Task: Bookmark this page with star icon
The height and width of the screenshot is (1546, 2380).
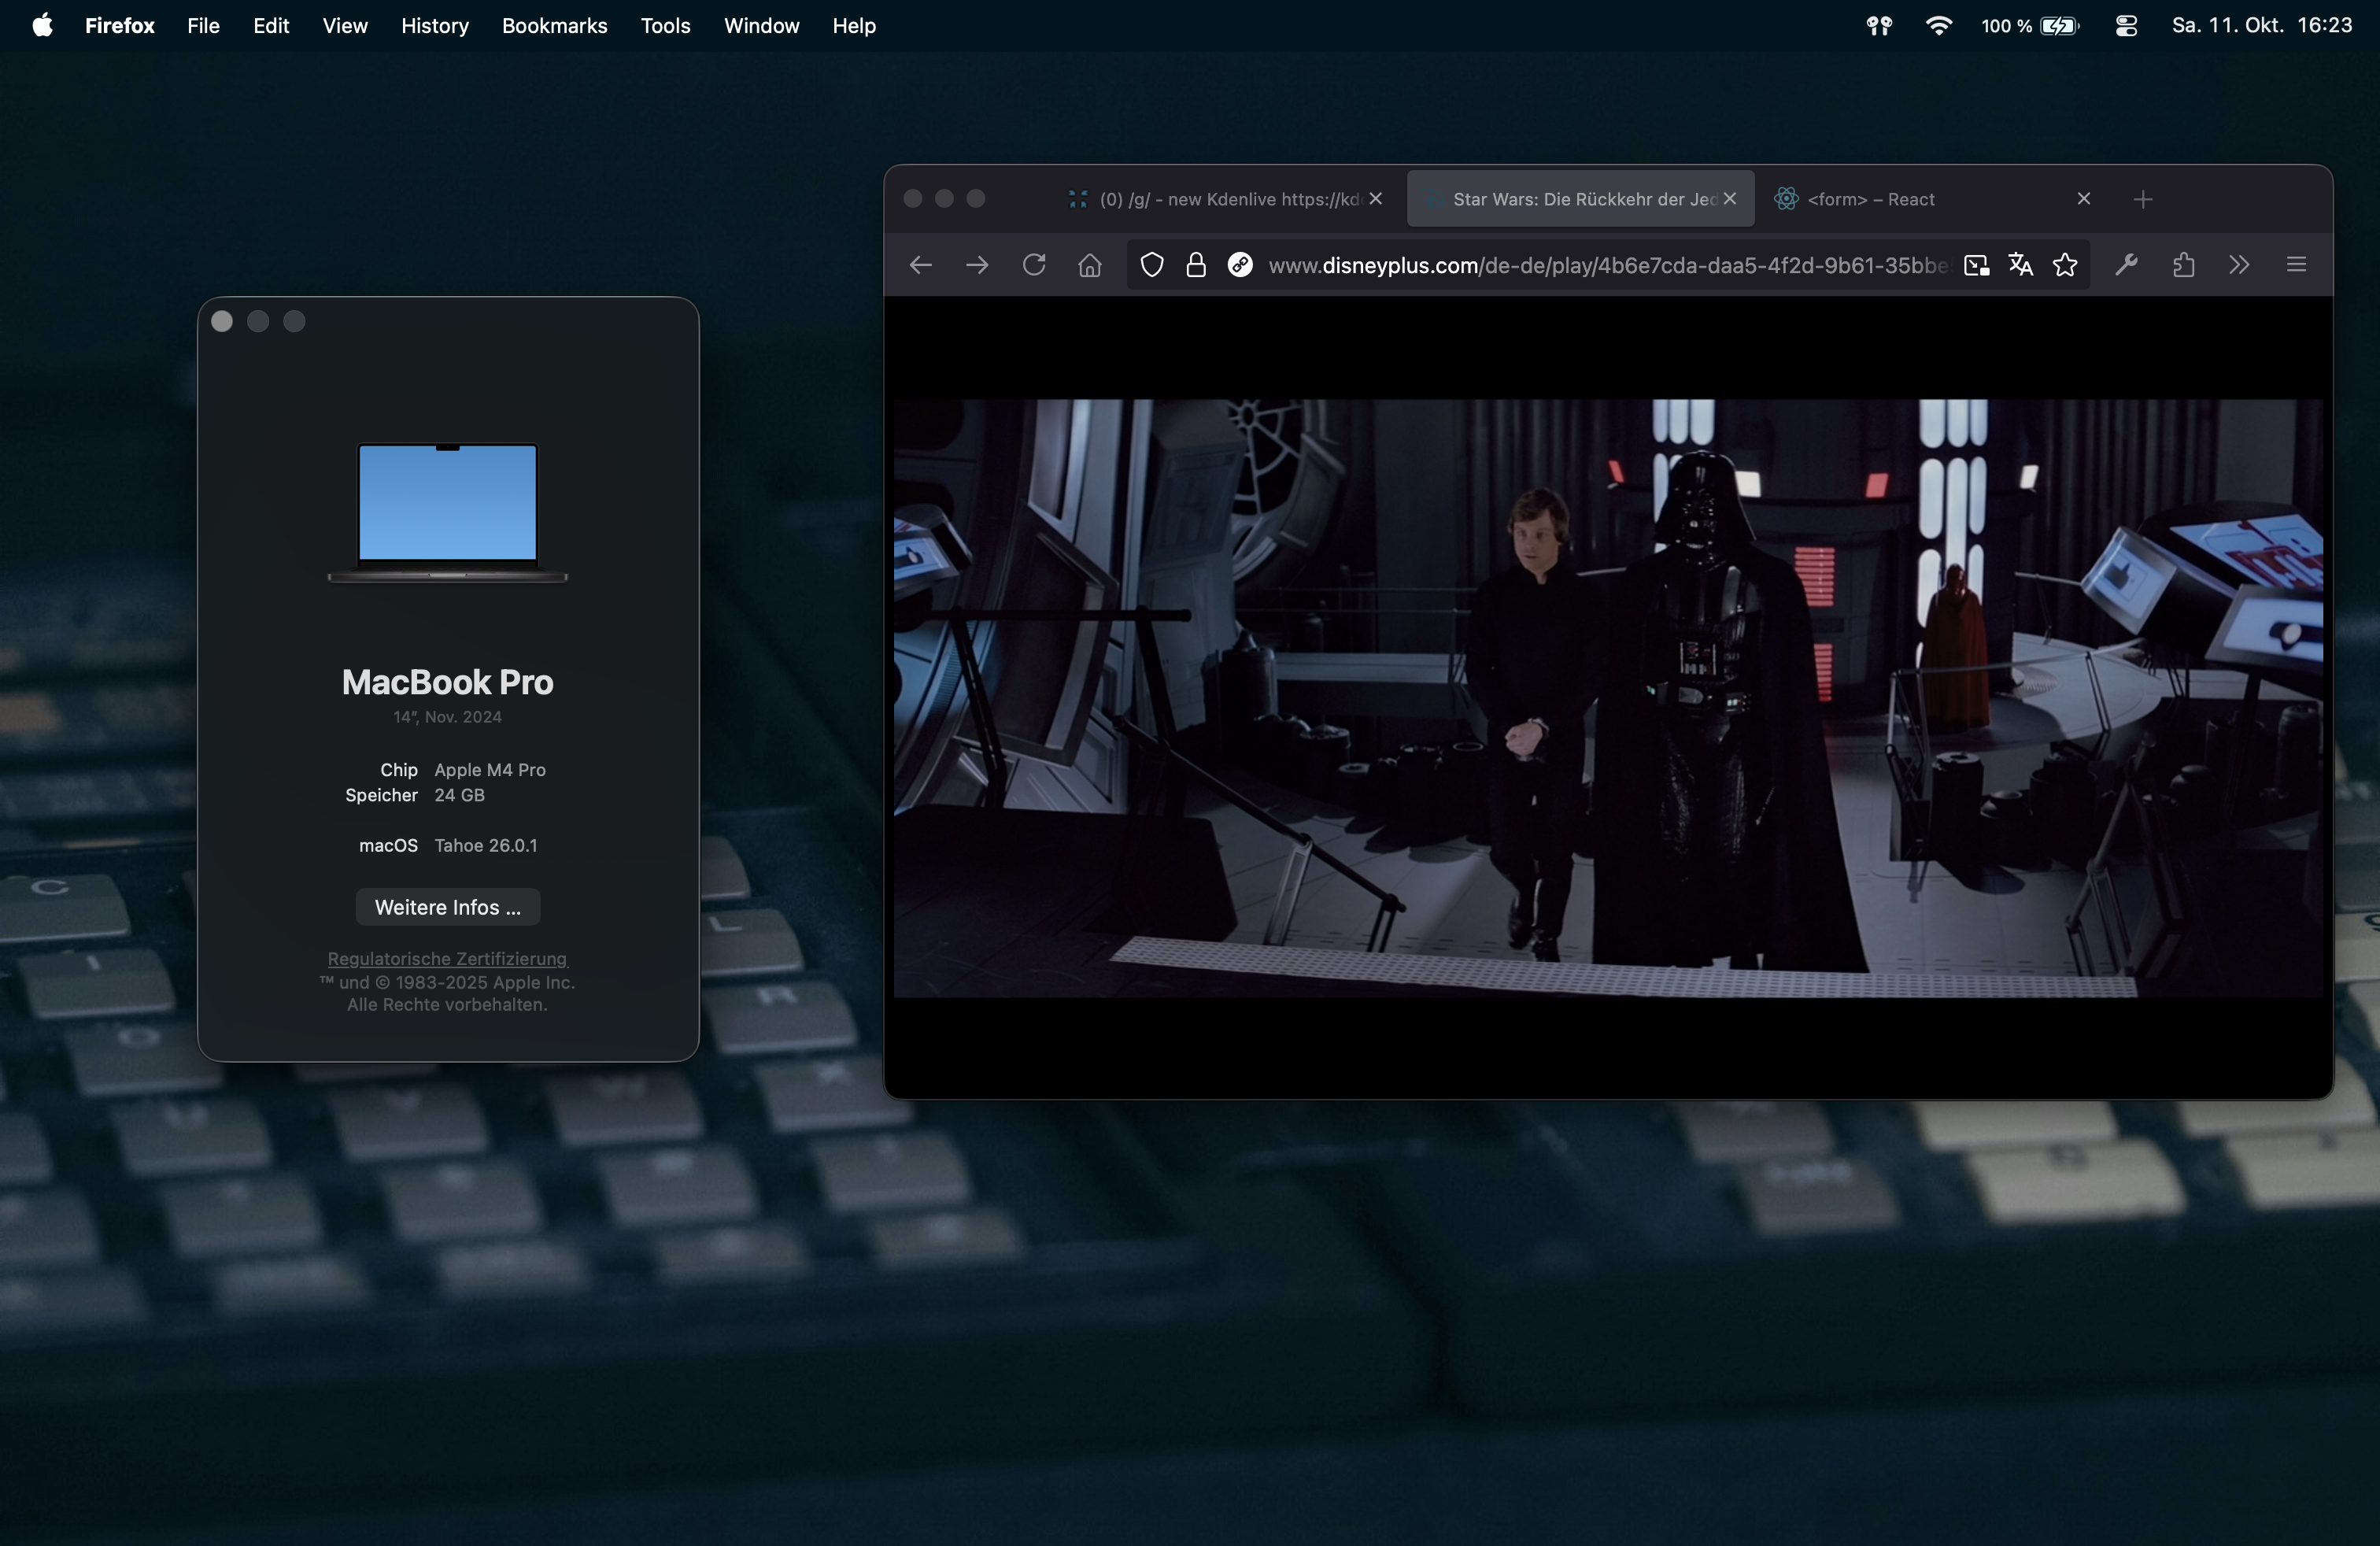Action: pyautogui.click(x=2065, y=265)
